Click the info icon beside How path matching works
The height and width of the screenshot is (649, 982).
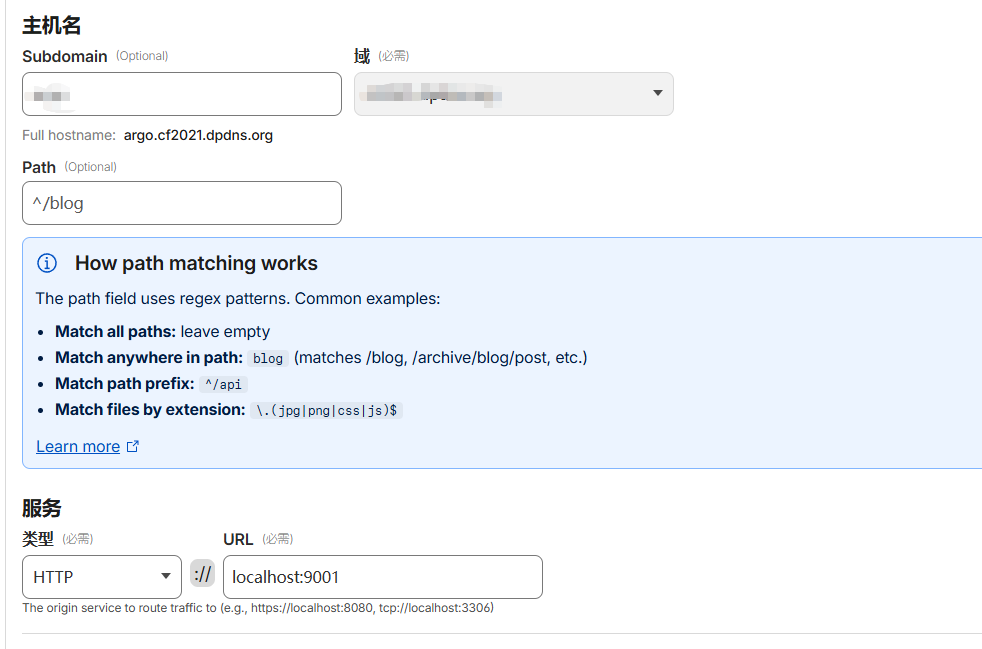click(x=47, y=264)
